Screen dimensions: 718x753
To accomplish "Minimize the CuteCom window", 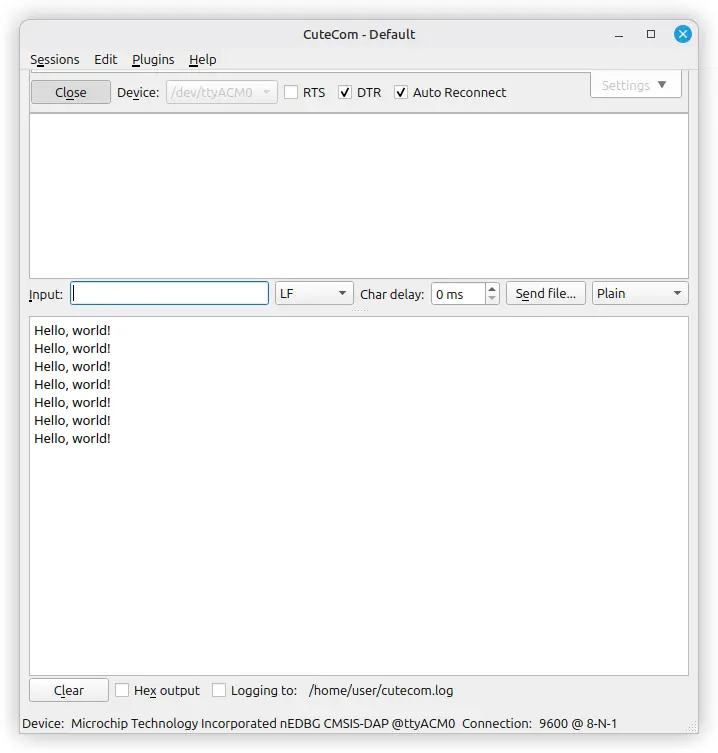I will pos(619,35).
